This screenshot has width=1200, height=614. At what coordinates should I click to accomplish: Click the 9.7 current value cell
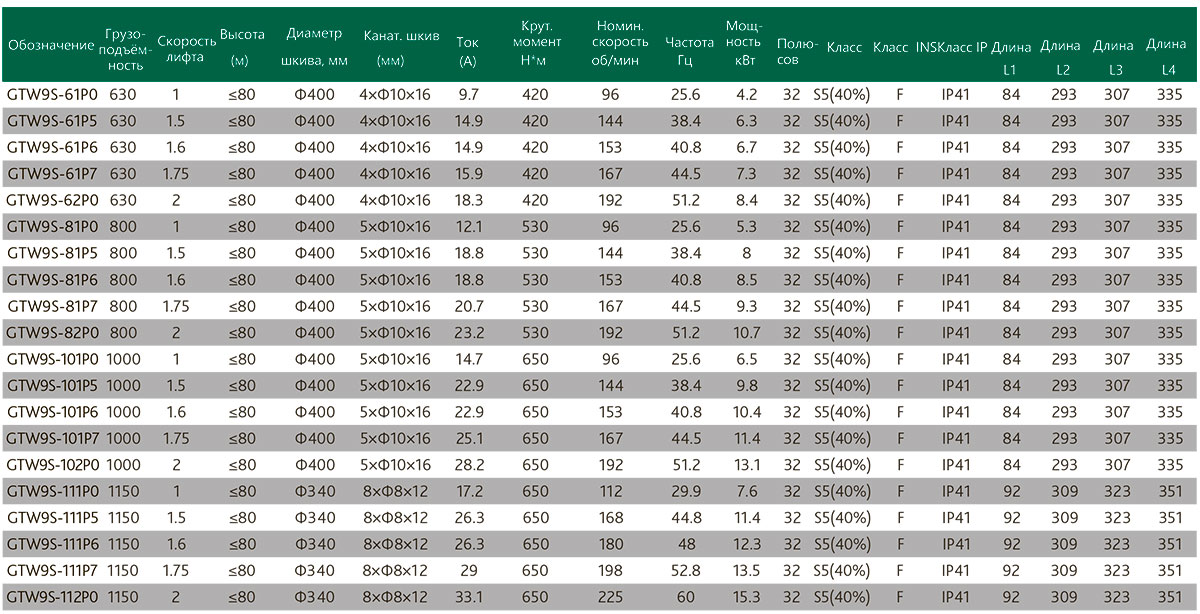click(x=469, y=95)
